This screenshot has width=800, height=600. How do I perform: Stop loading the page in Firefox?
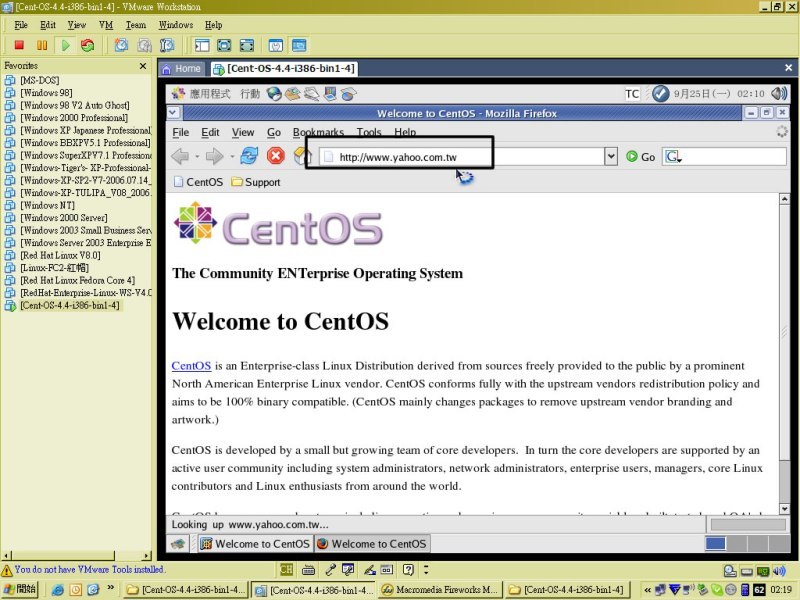pos(276,156)
